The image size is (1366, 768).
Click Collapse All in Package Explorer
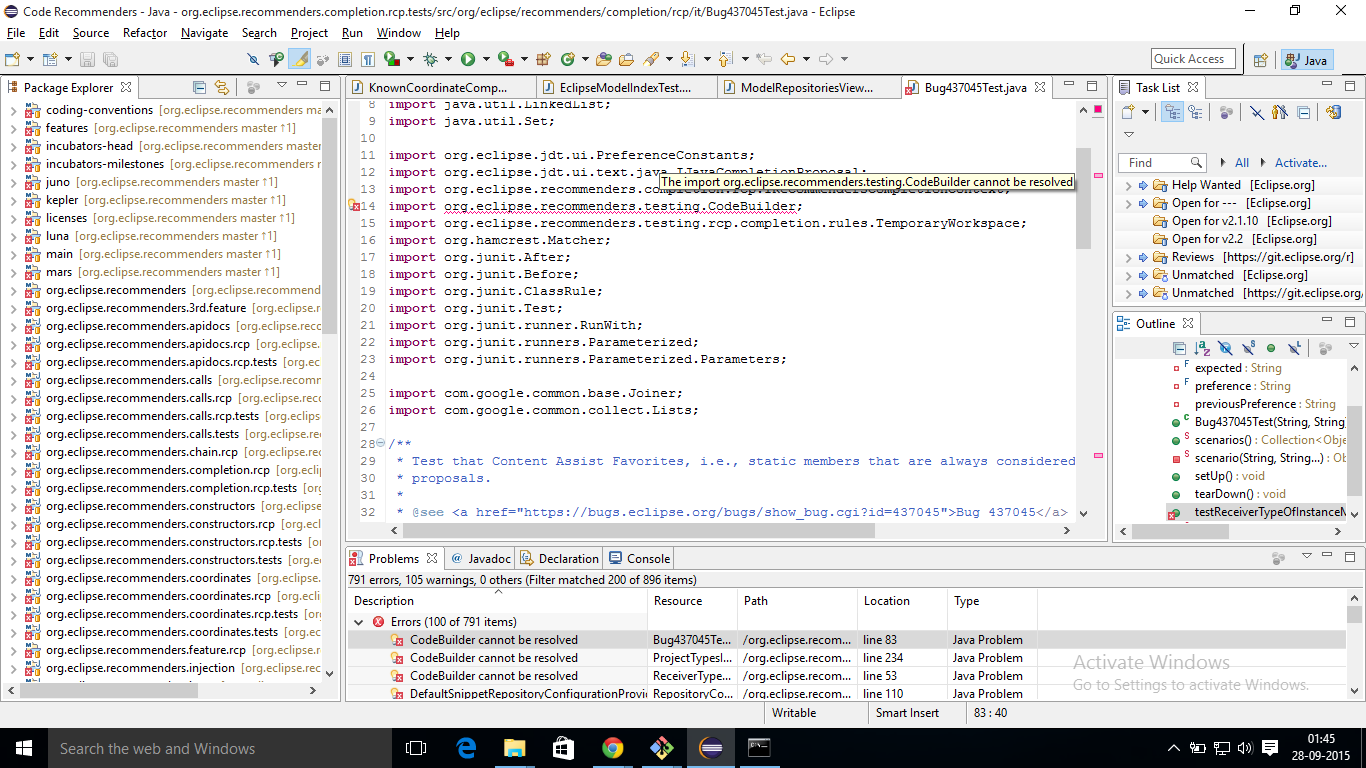(199, 87)
